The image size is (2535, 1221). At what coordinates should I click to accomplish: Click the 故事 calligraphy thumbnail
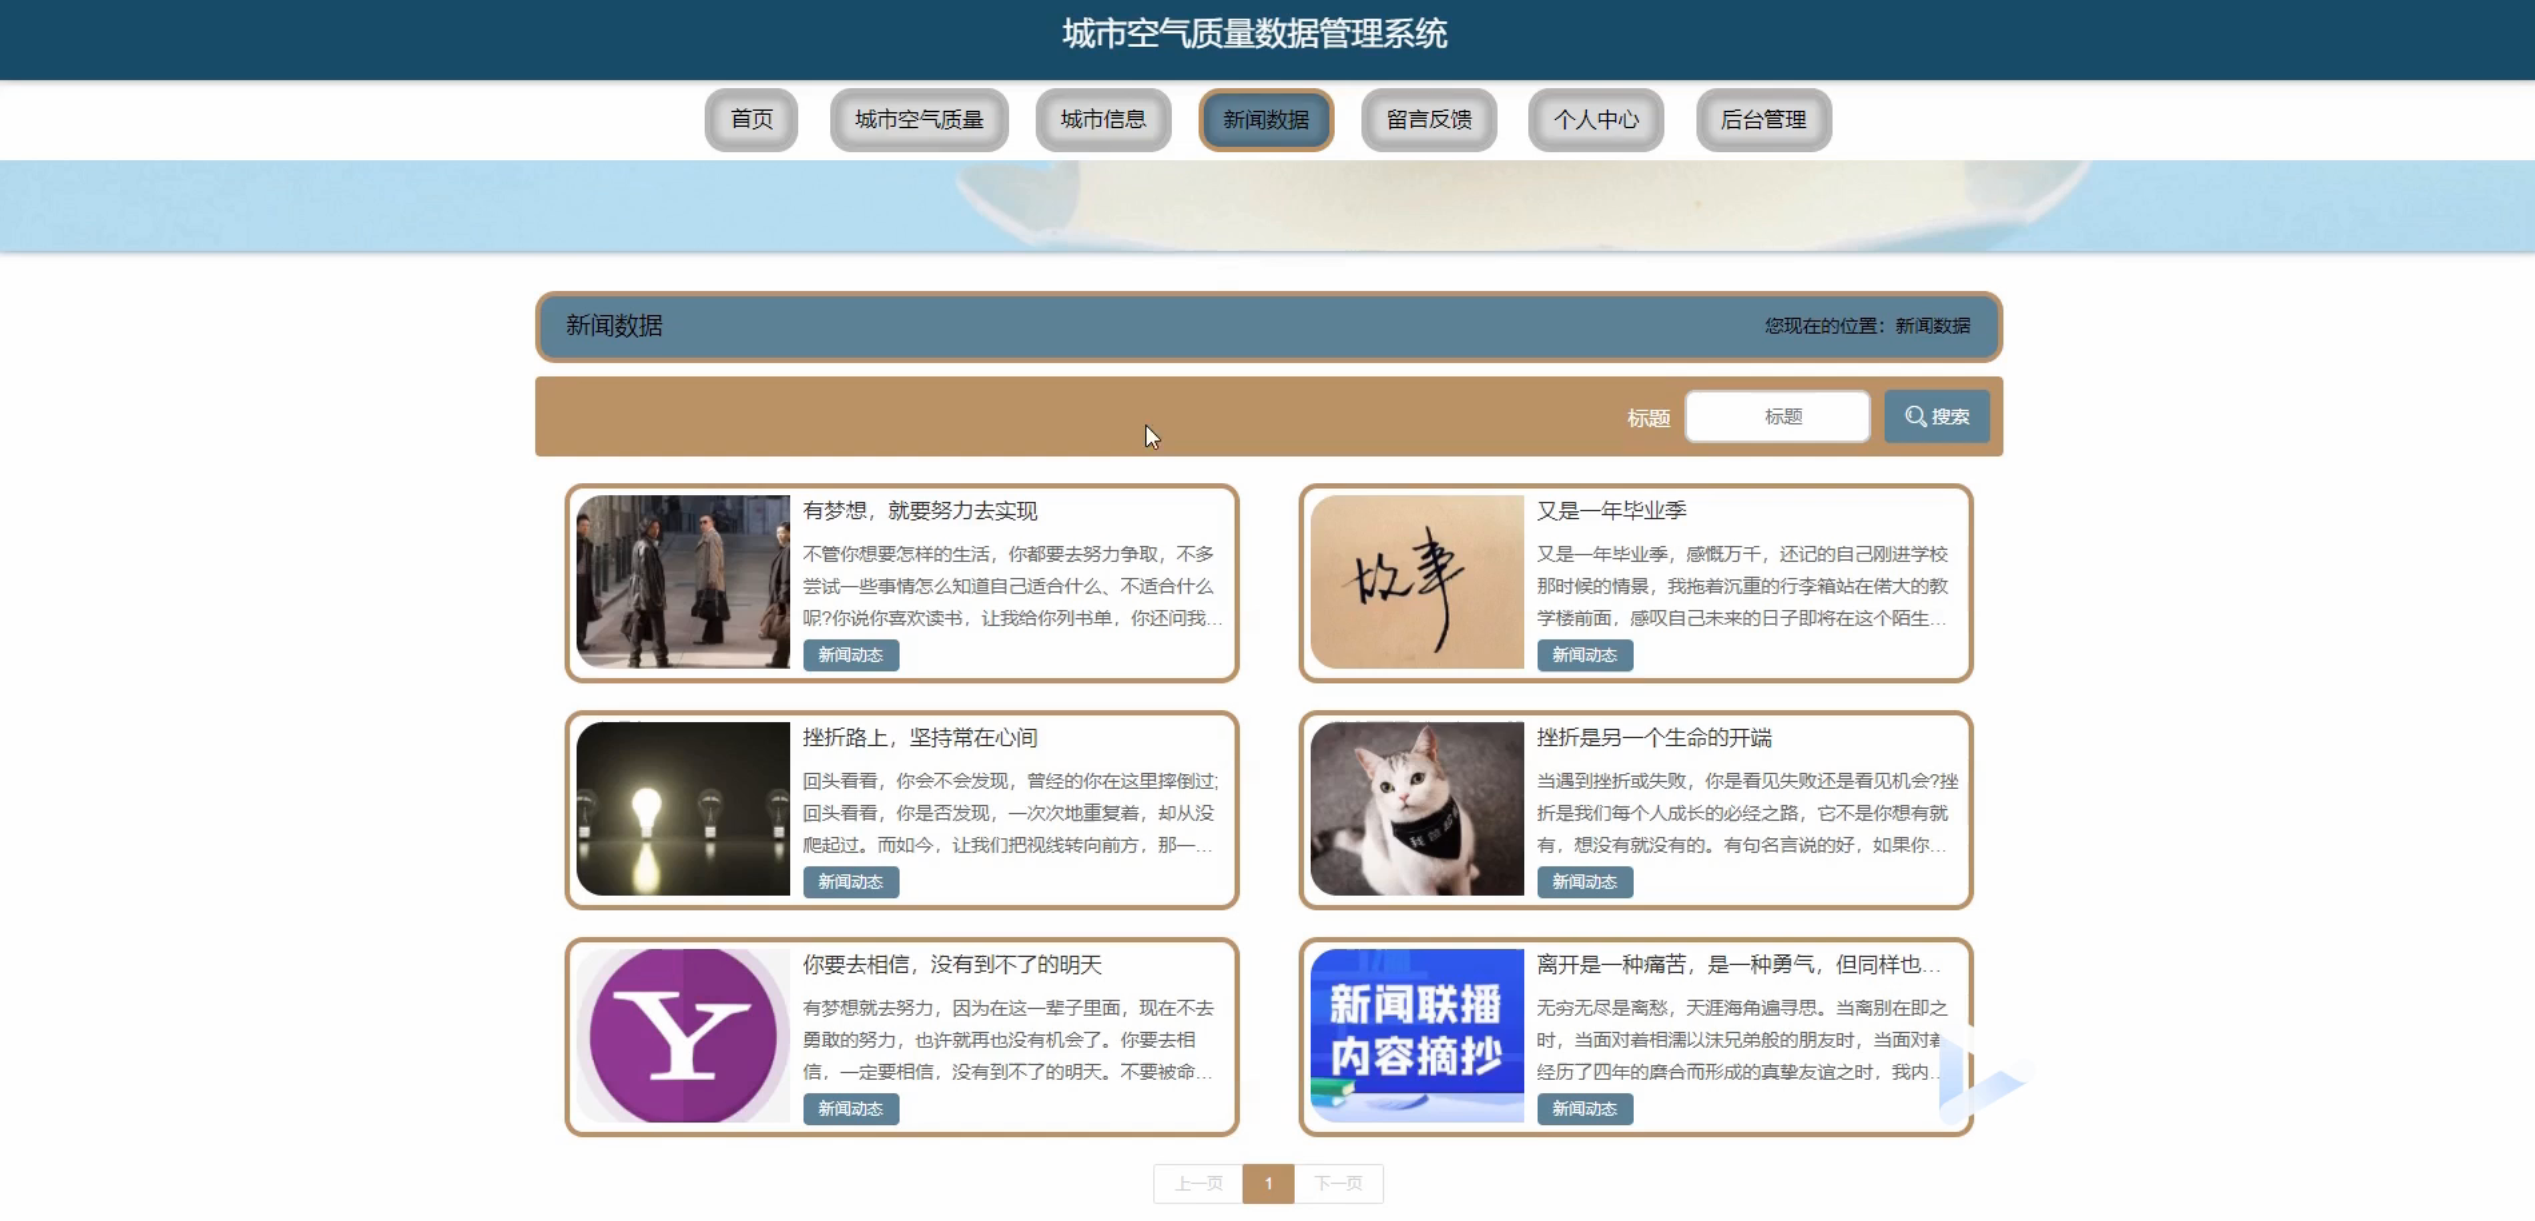tap(1416, 581)
